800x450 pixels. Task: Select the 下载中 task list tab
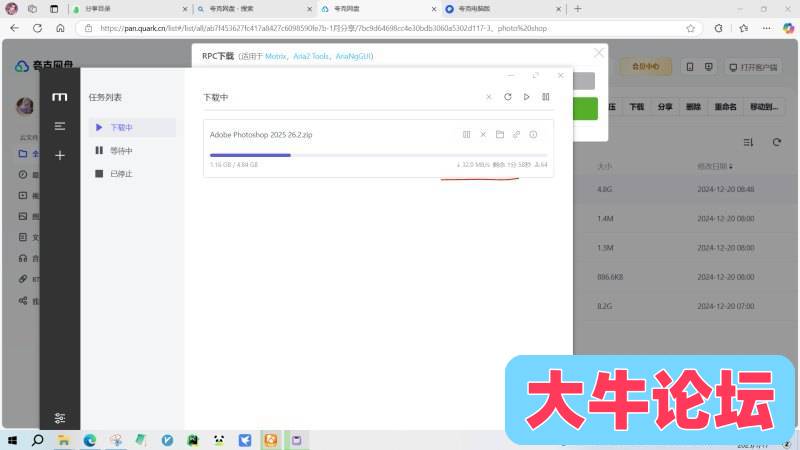(x=133, y=128)
